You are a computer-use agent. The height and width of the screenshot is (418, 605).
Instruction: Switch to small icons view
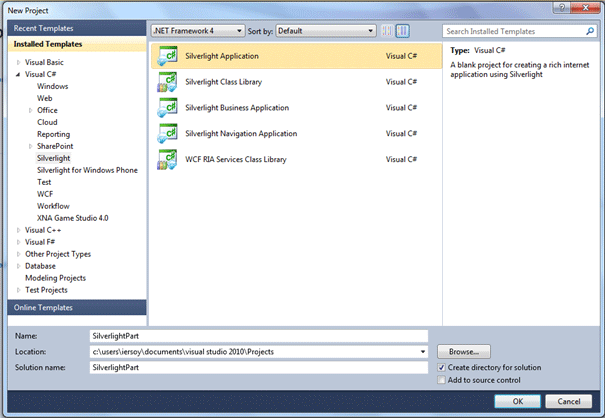[x=387, y=31]
